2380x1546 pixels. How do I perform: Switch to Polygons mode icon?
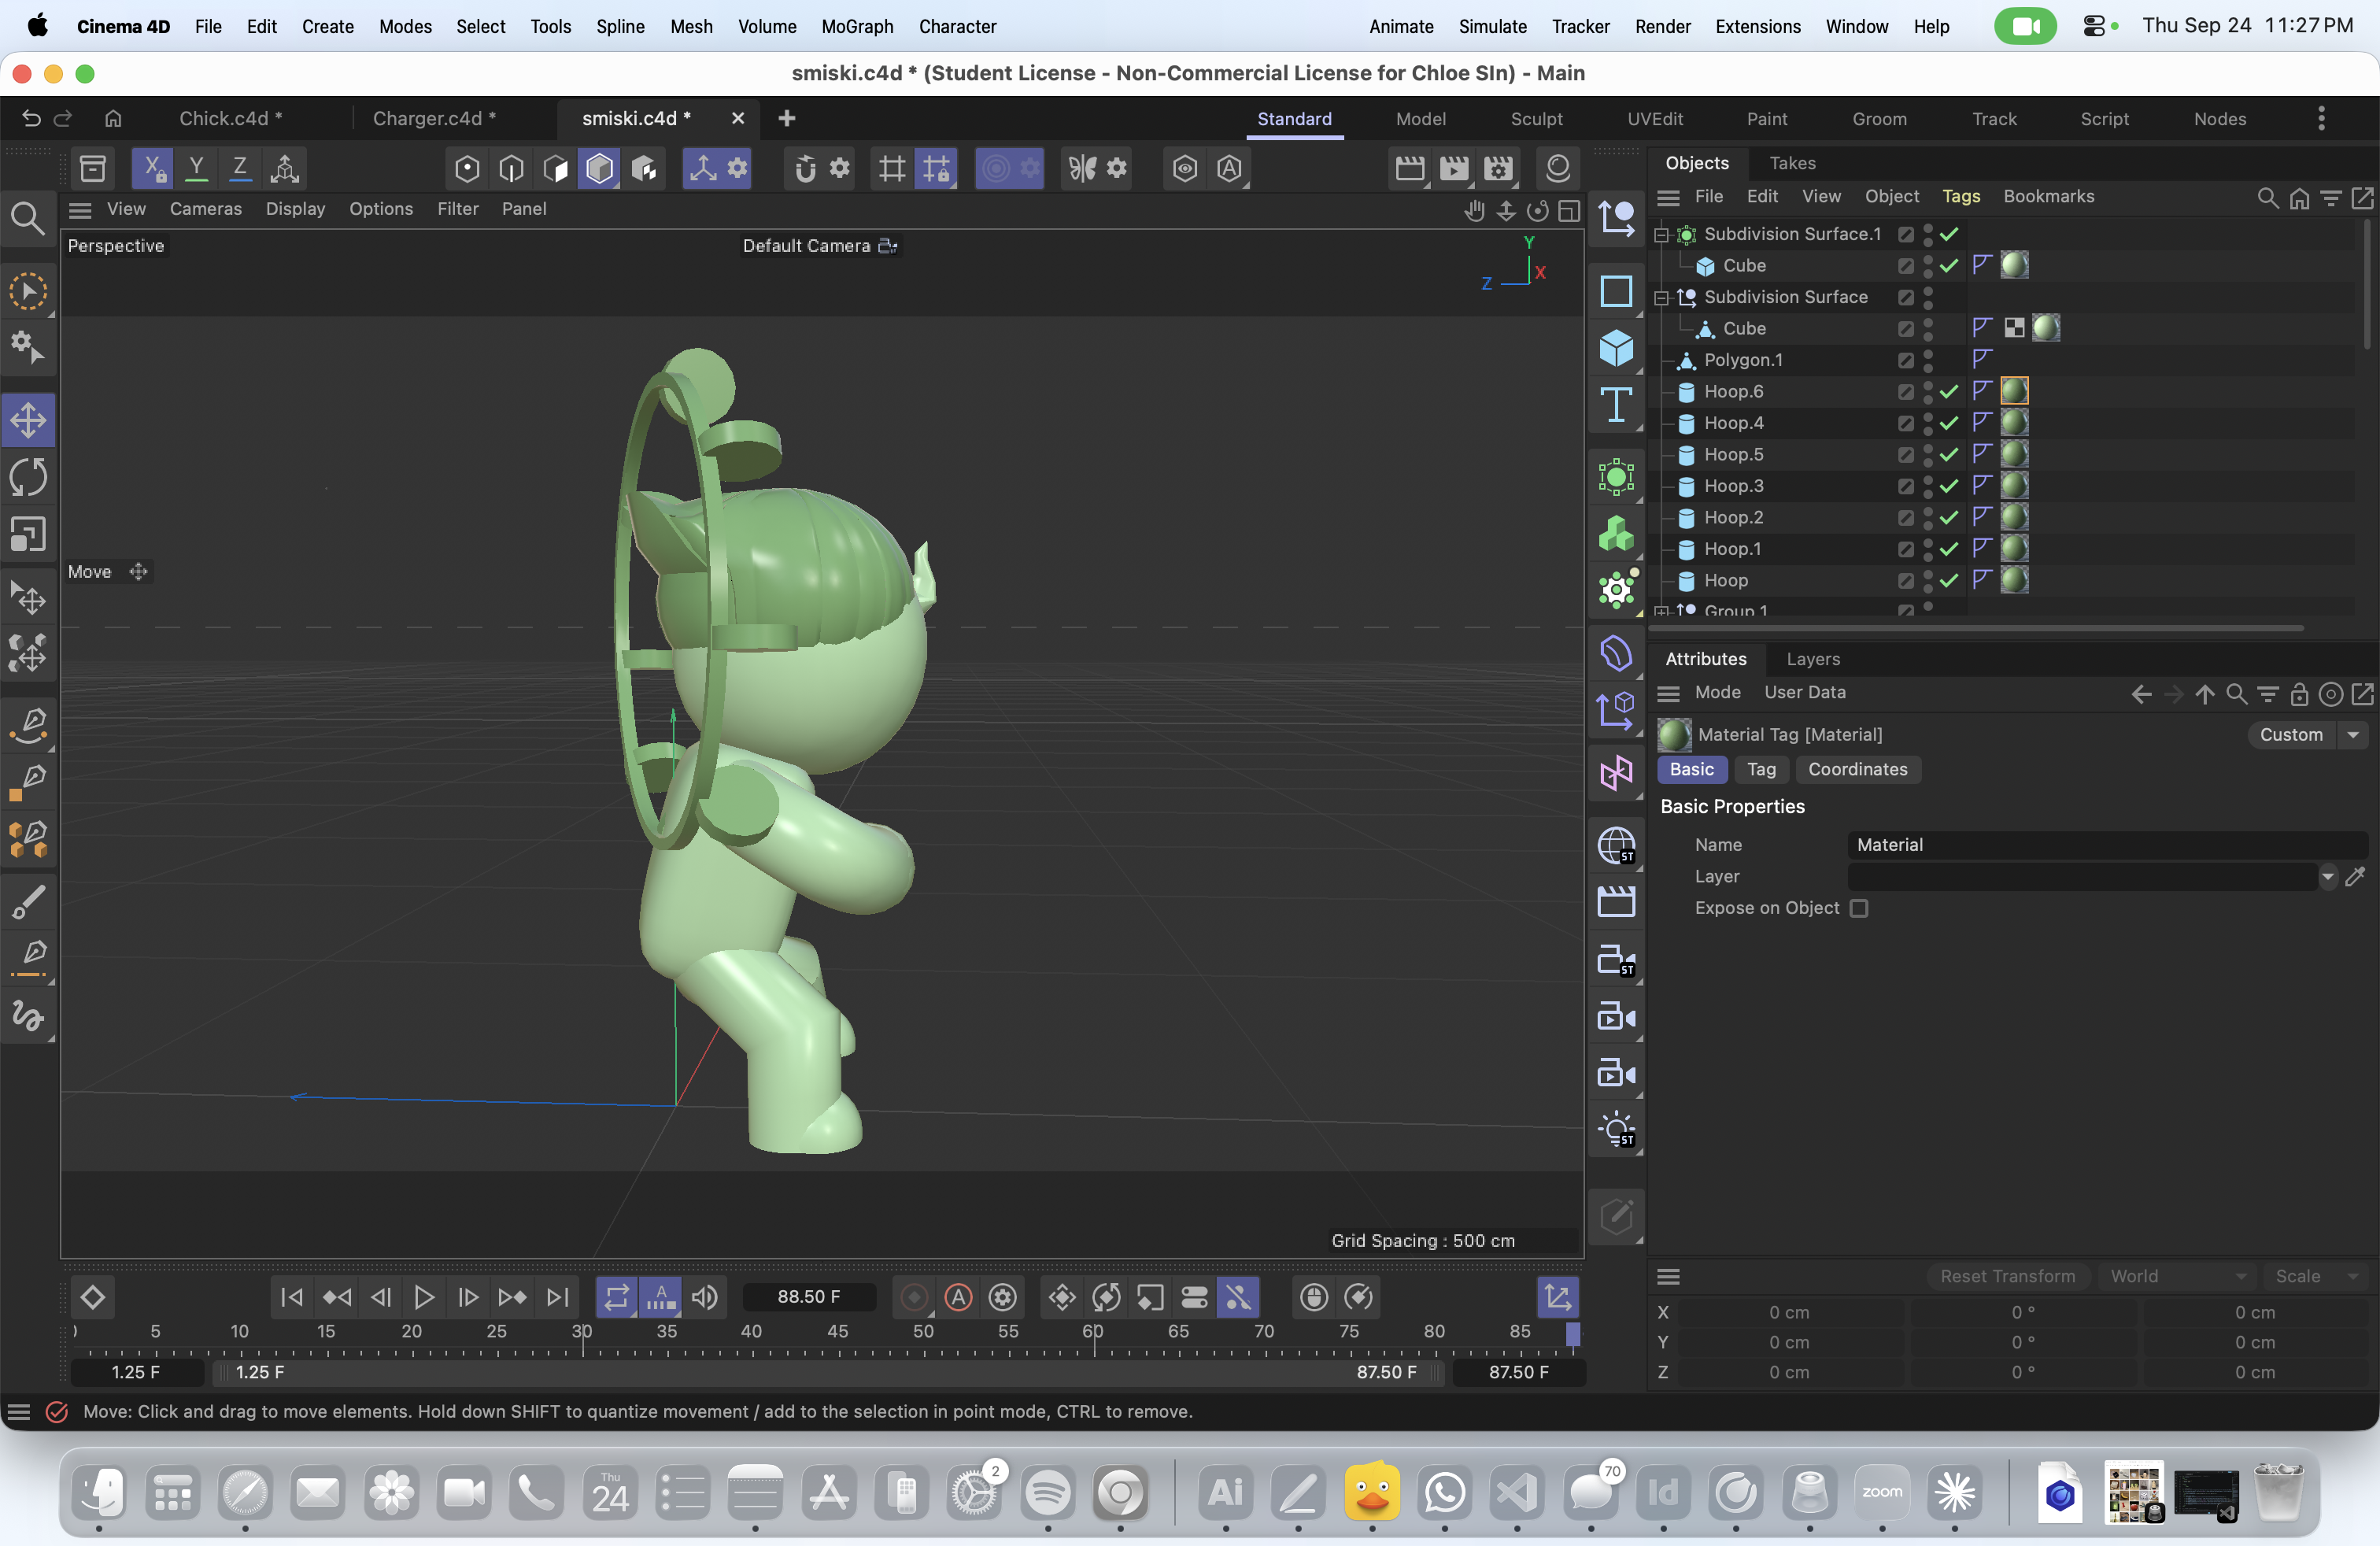(555, 168)
